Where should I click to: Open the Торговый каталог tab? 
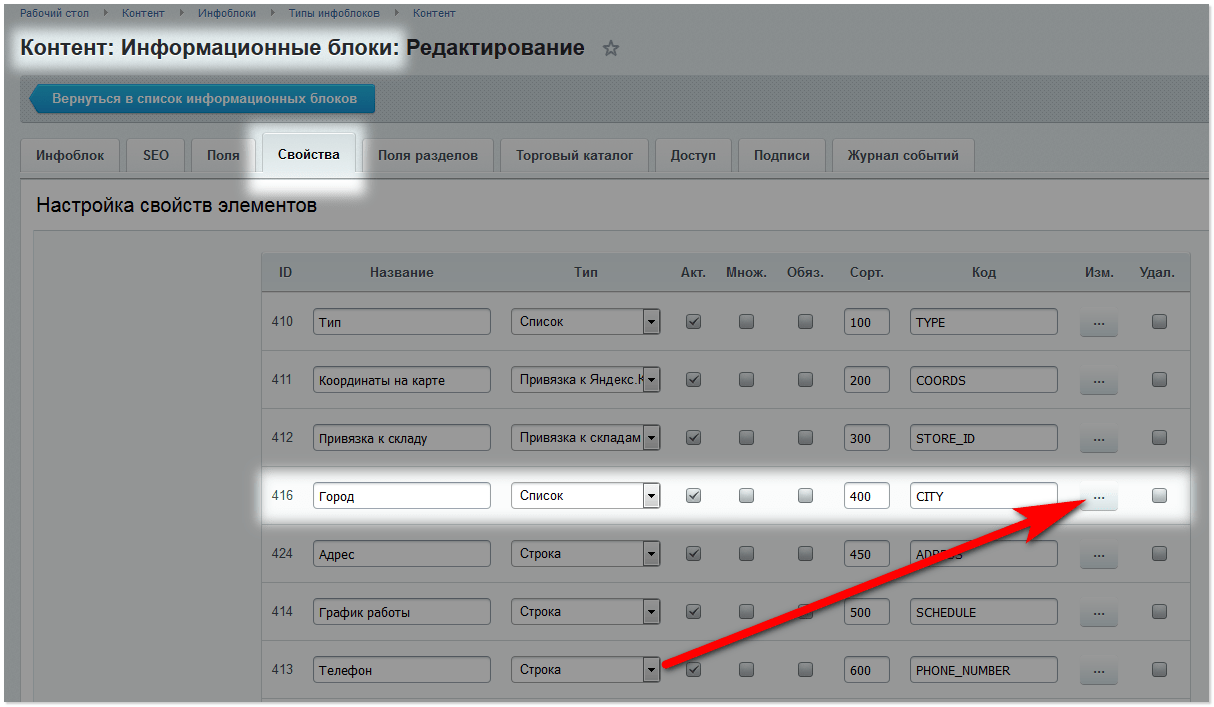point(575,156)
